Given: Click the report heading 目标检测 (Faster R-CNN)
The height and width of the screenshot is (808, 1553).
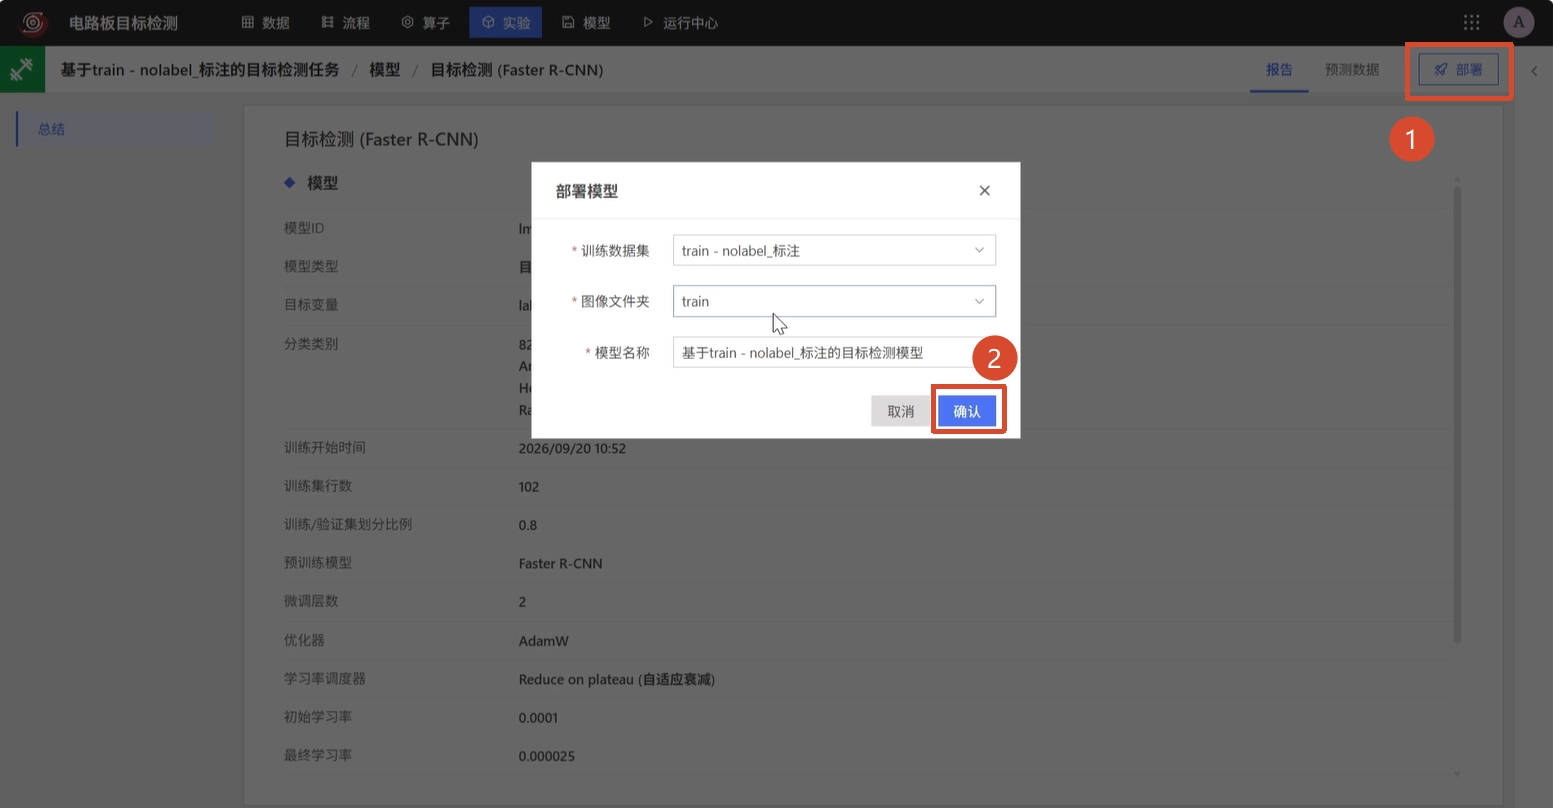Looking at the screenshot, I should (382, 139).
